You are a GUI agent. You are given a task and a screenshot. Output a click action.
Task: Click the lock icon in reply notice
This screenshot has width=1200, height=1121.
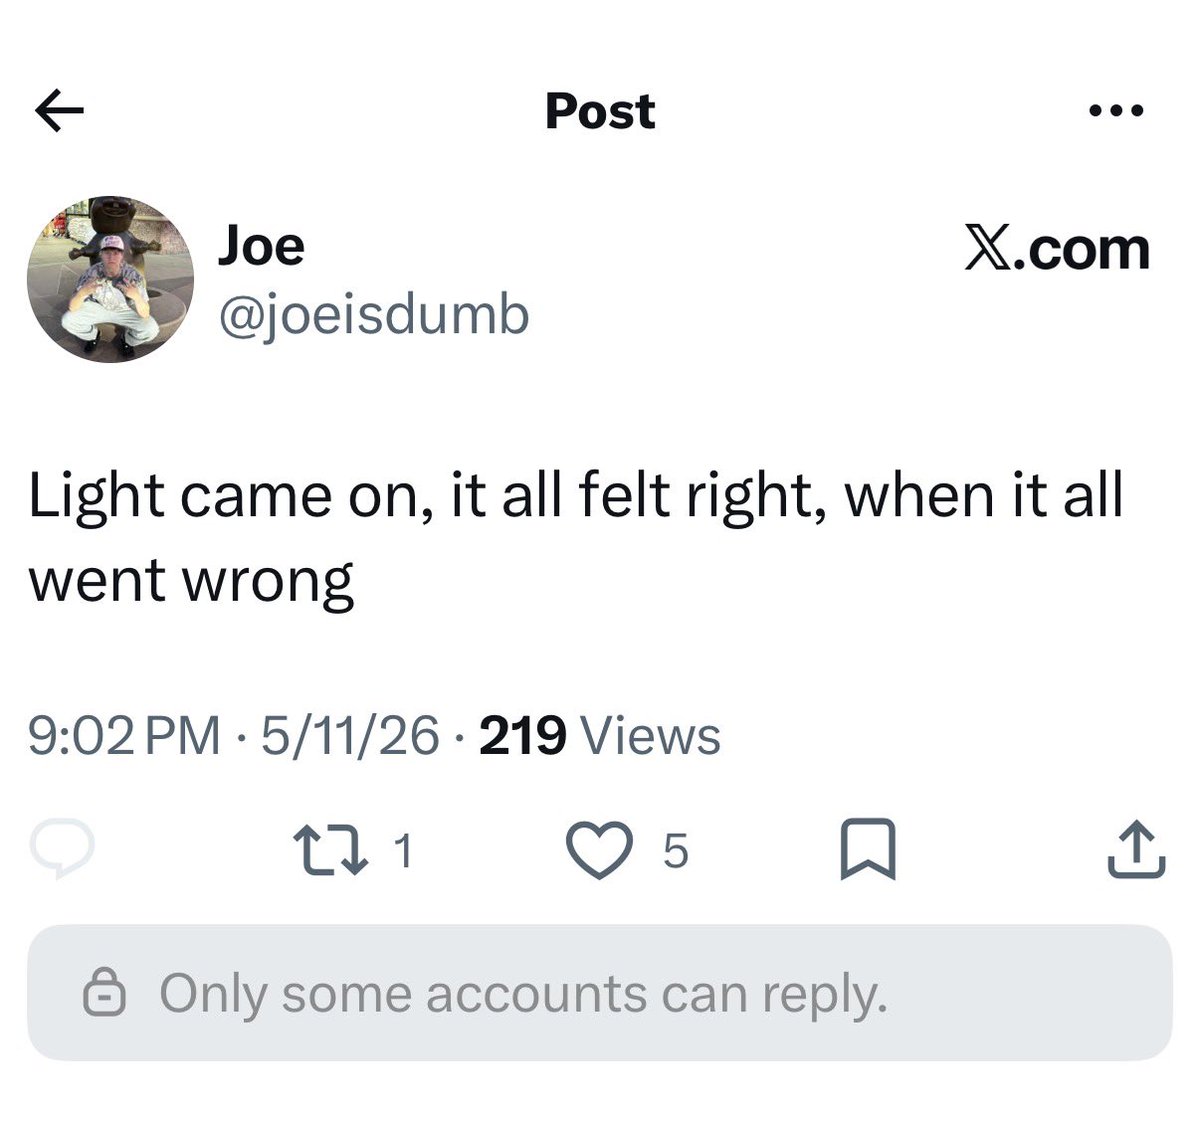click(104, 993)
